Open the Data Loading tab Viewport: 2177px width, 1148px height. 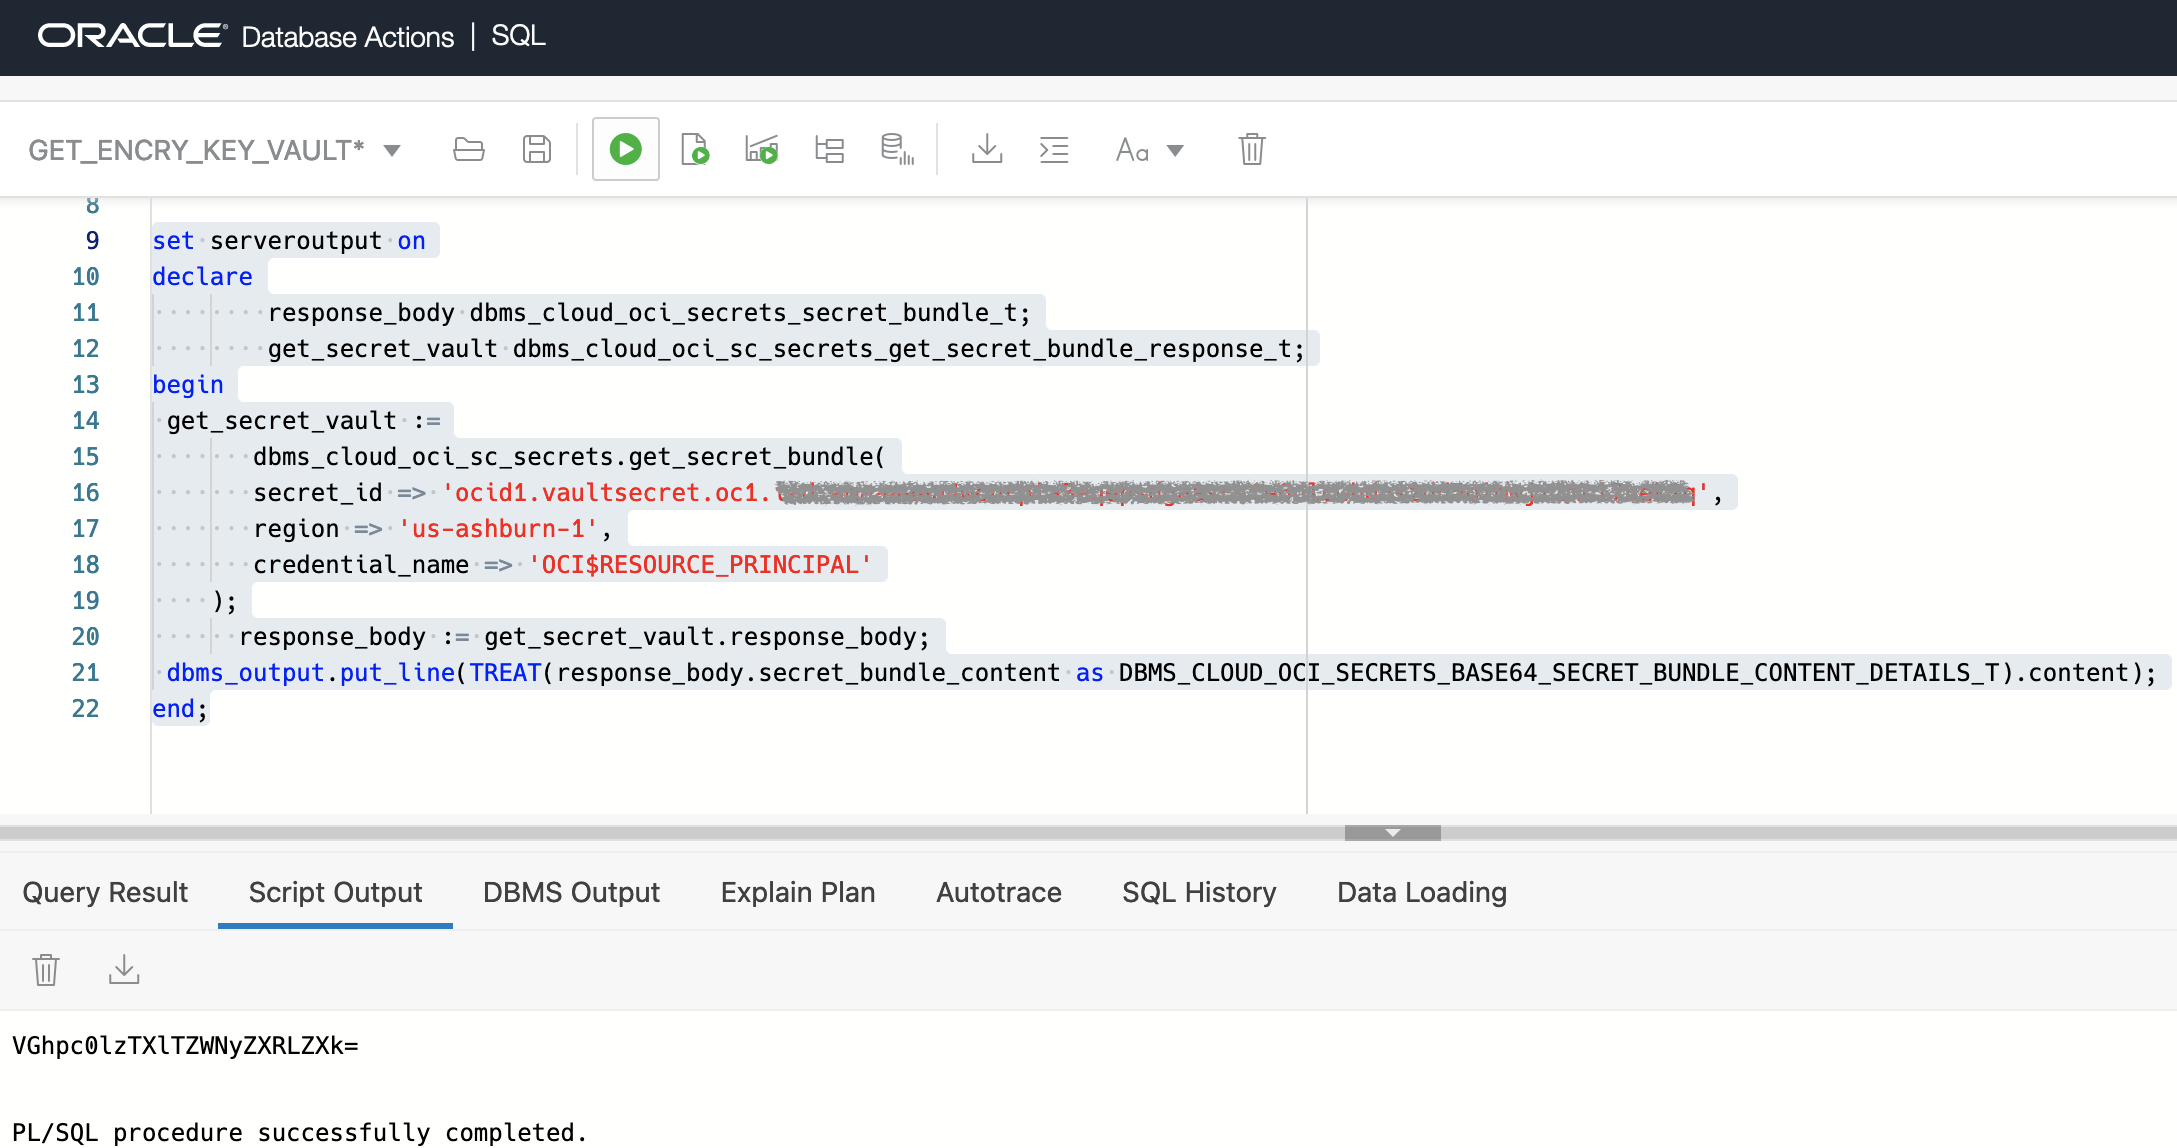point(1421,892)
